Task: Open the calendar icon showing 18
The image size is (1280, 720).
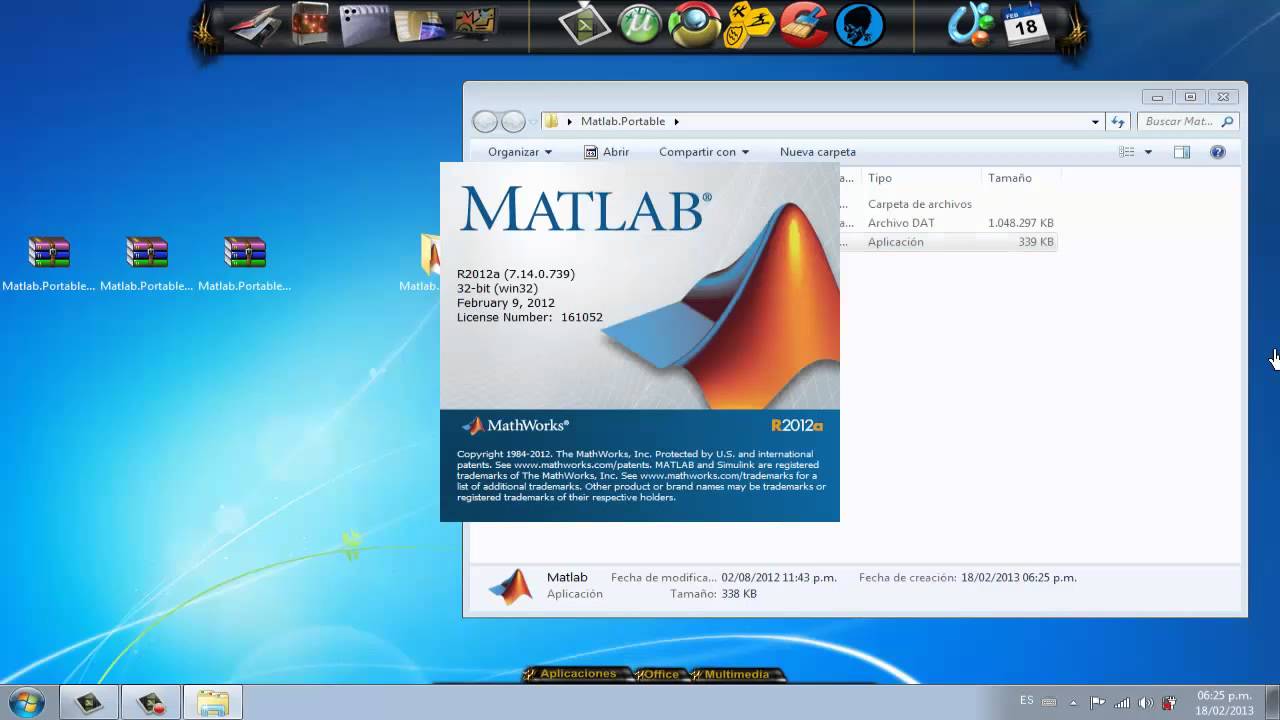Action: click(1026, 24)
